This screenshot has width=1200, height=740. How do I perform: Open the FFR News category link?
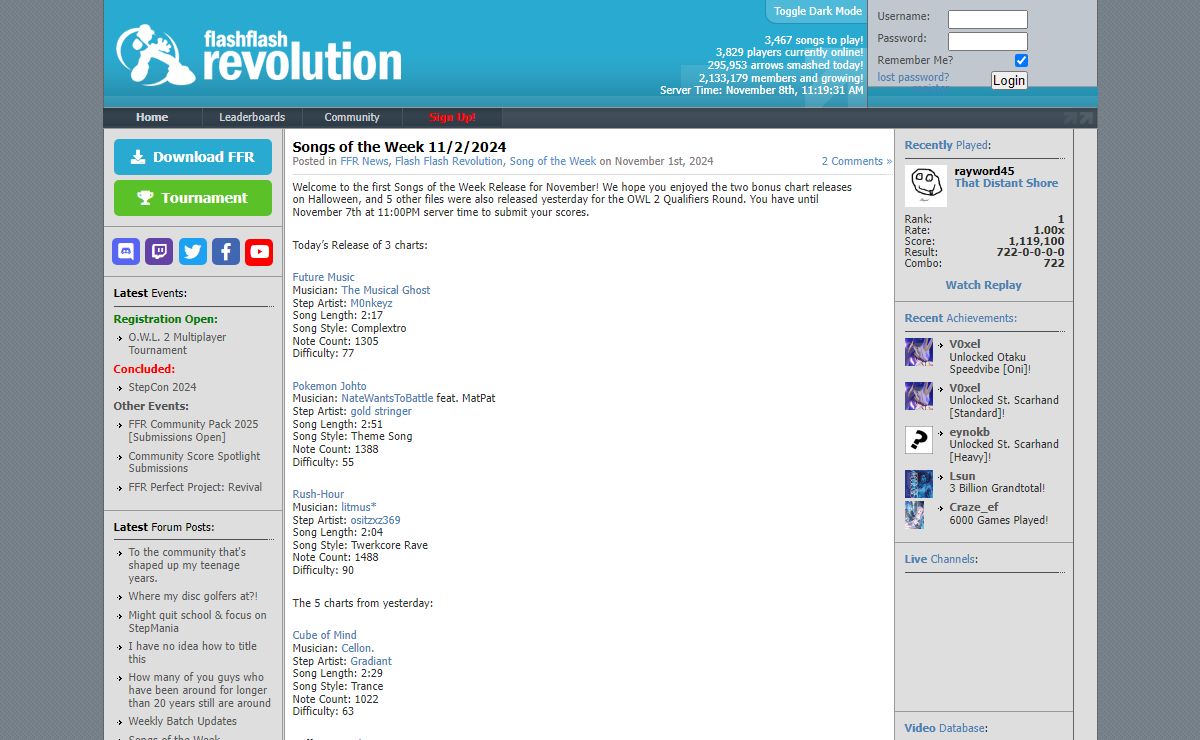click(364, 161)
